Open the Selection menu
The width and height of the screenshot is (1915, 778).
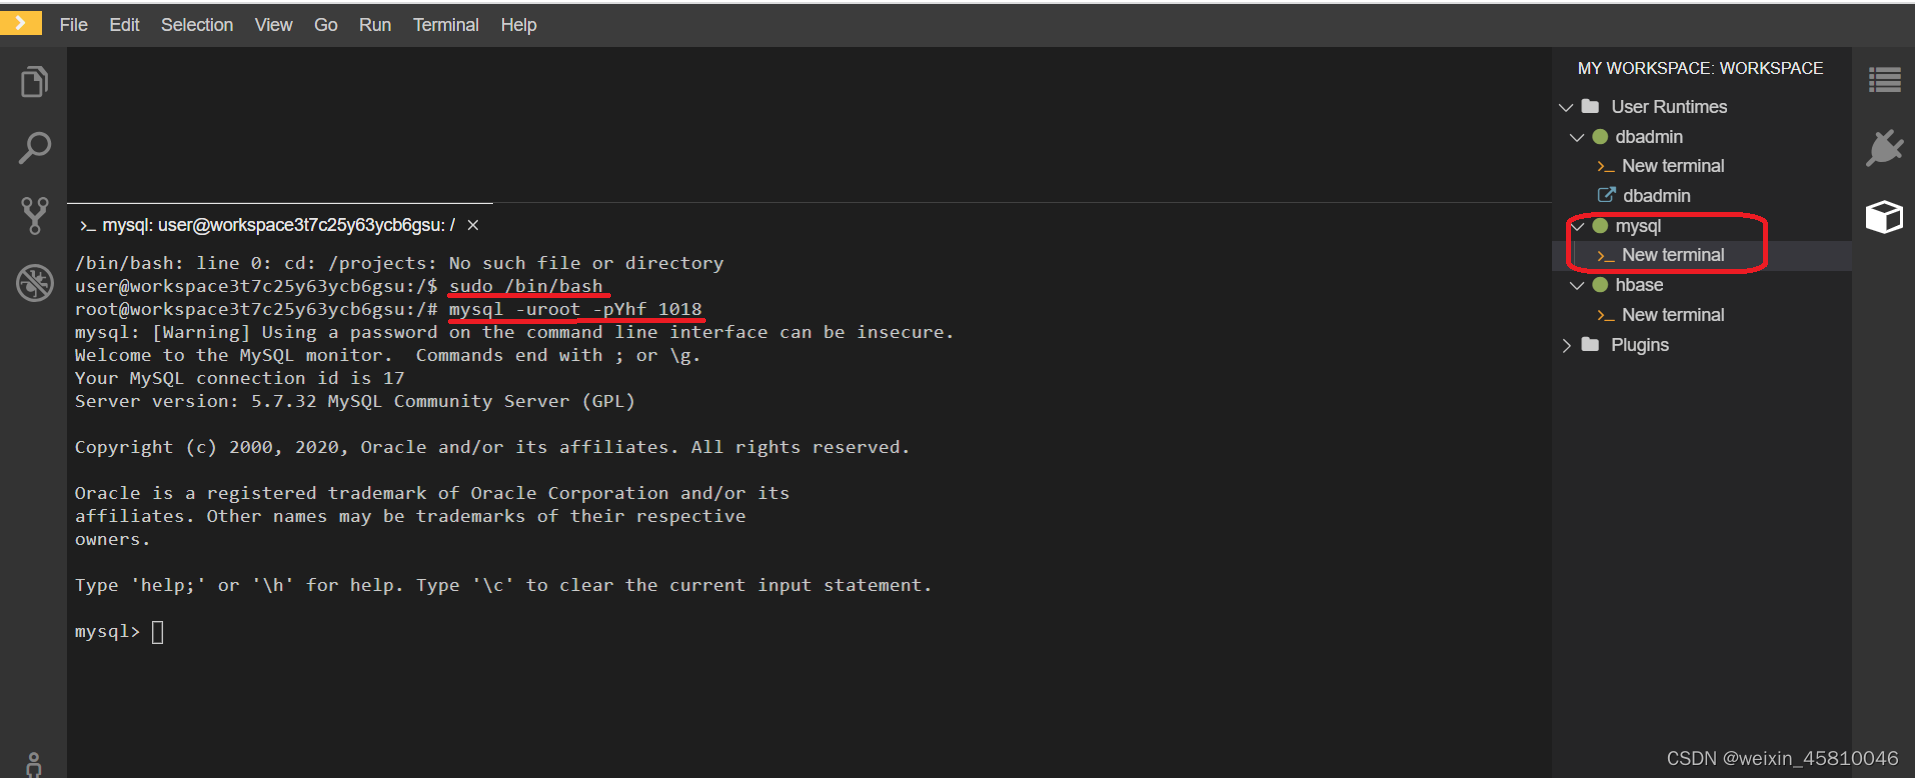[x=197, y=25]
